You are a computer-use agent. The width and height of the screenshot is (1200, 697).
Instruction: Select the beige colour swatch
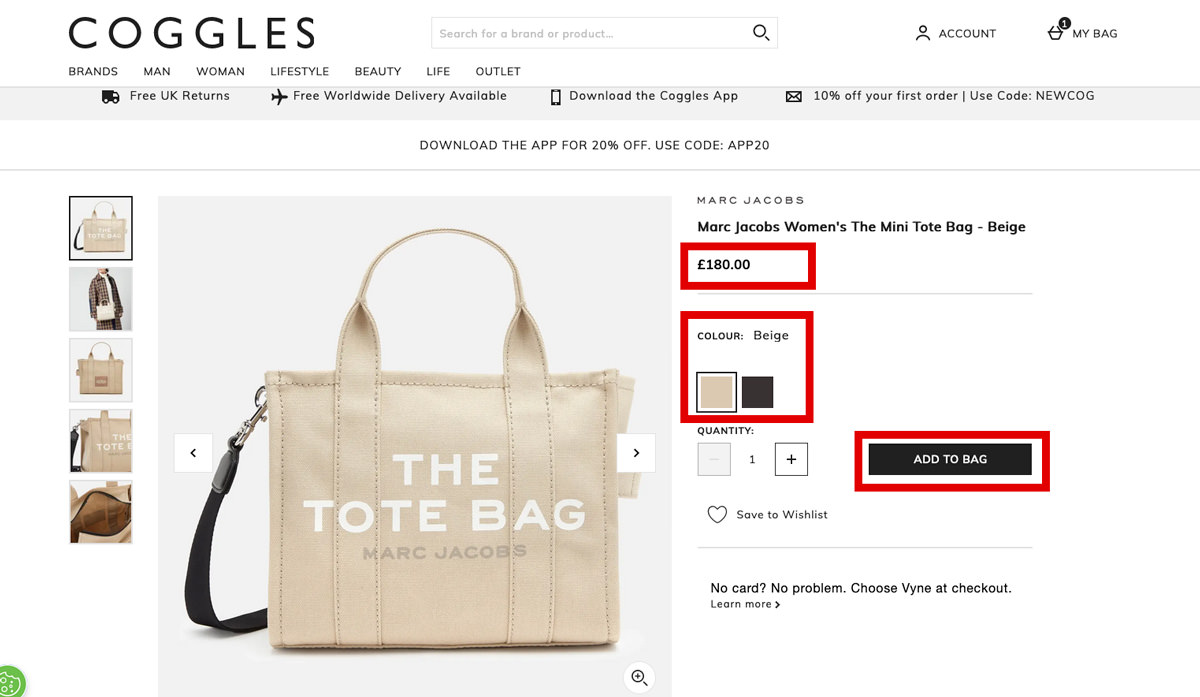[717, 392]
